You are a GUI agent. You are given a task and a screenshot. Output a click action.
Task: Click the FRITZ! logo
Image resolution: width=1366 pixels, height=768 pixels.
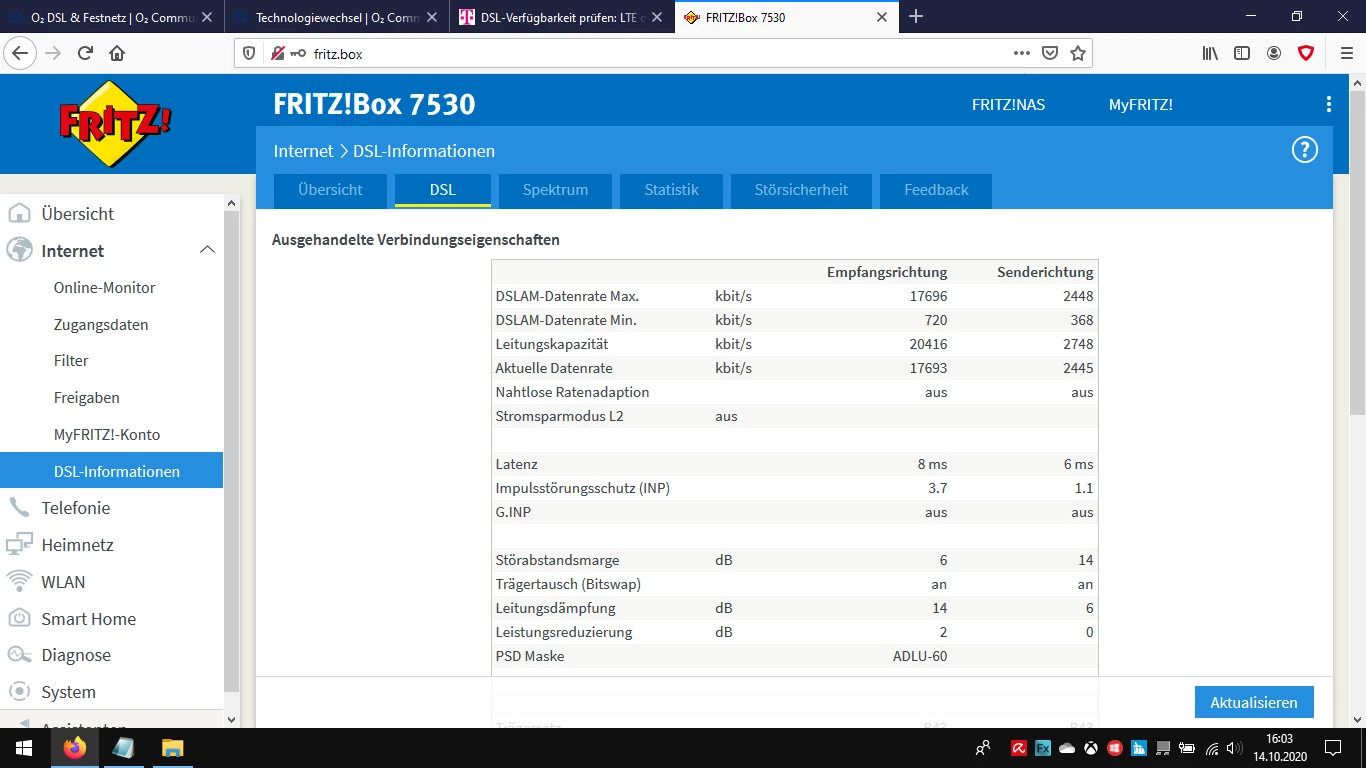click(115, 123)
